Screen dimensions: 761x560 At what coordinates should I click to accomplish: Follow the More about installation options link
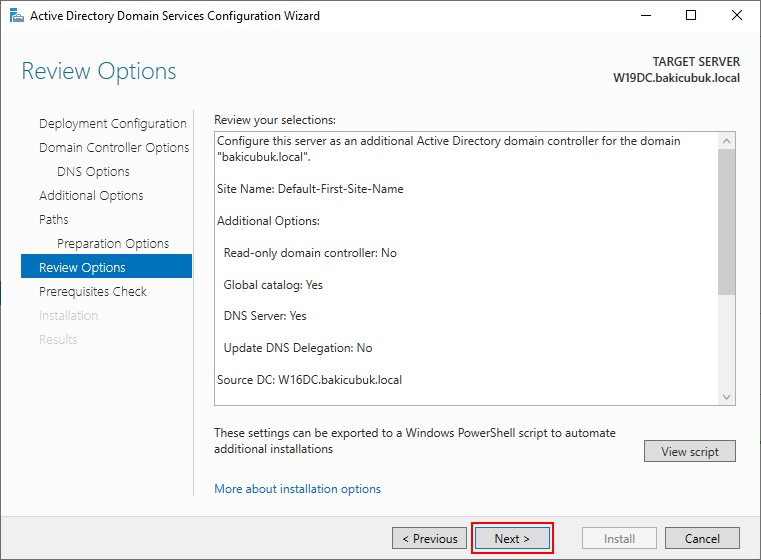pyautogui.click(x=298, y=489)
